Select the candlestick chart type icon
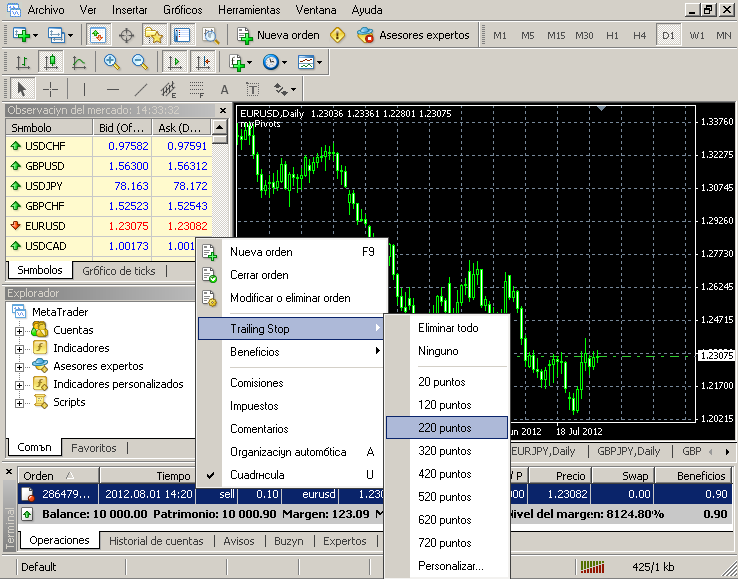 point(50,62)
